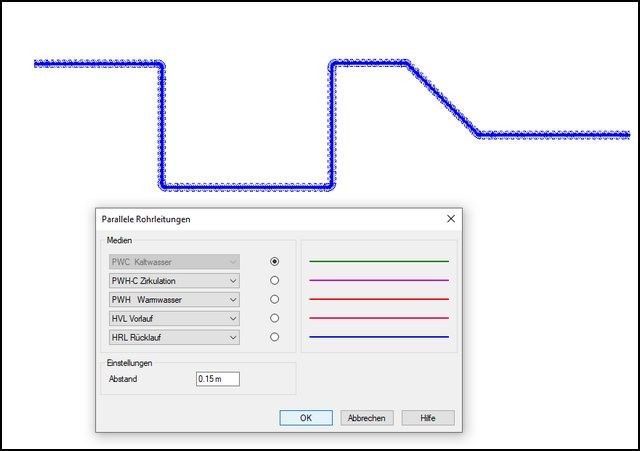Click the disabled PWC Kaltwasser combo box
Screen dimensions: 640x451
[x=174, y=262]
